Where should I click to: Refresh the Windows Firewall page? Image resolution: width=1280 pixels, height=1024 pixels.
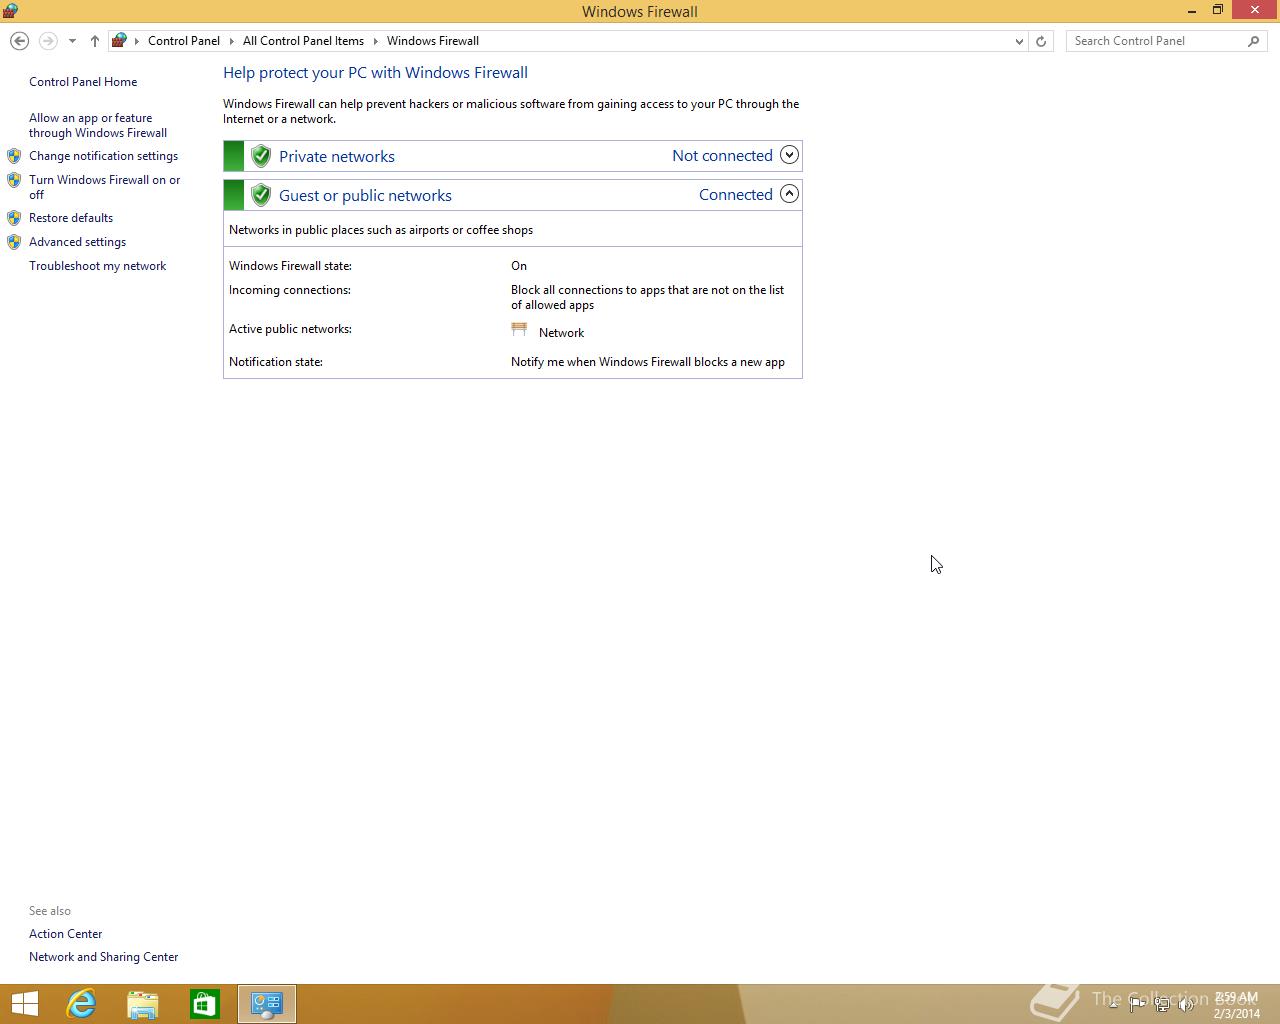pyautogui.click(x=1041, y=41)
